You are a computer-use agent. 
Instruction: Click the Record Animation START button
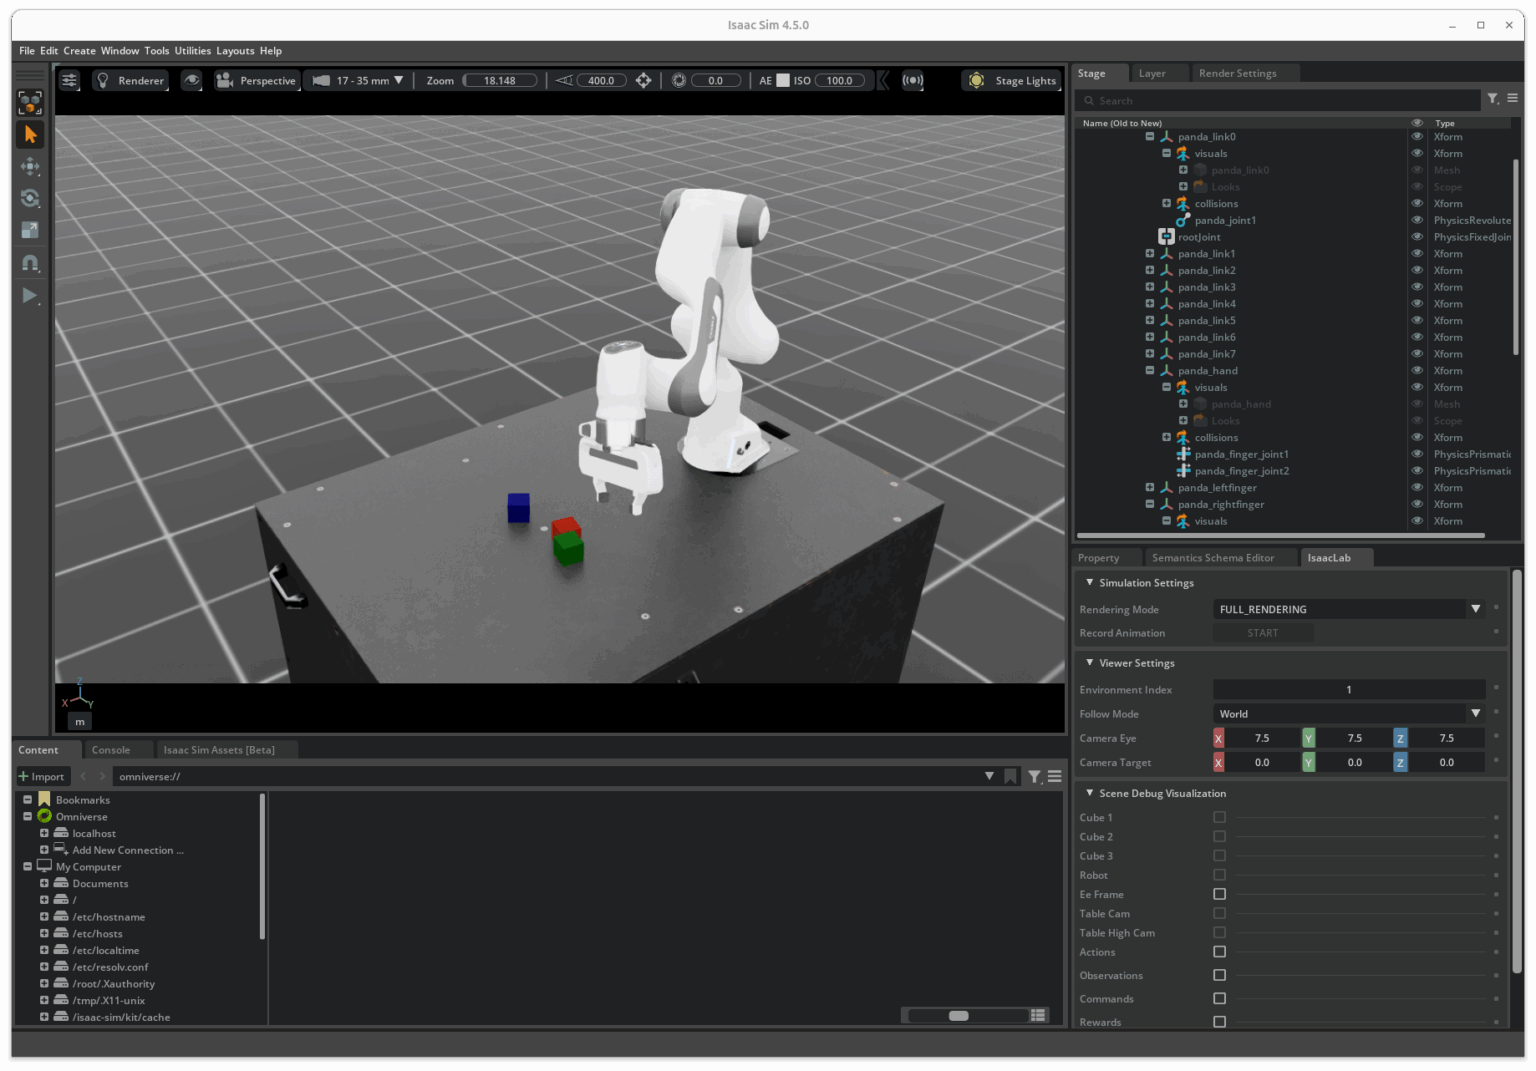1262,633
